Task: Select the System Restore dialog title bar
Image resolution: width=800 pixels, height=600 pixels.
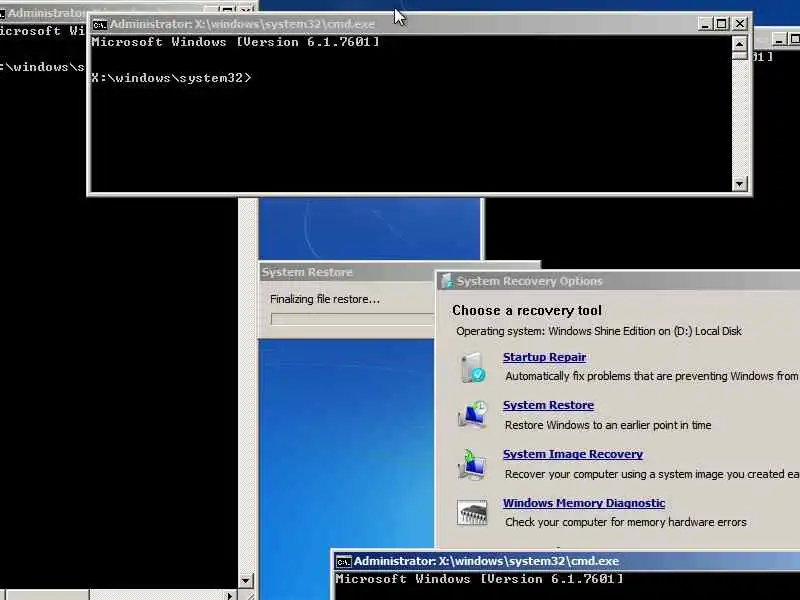Action: point(347,272)
